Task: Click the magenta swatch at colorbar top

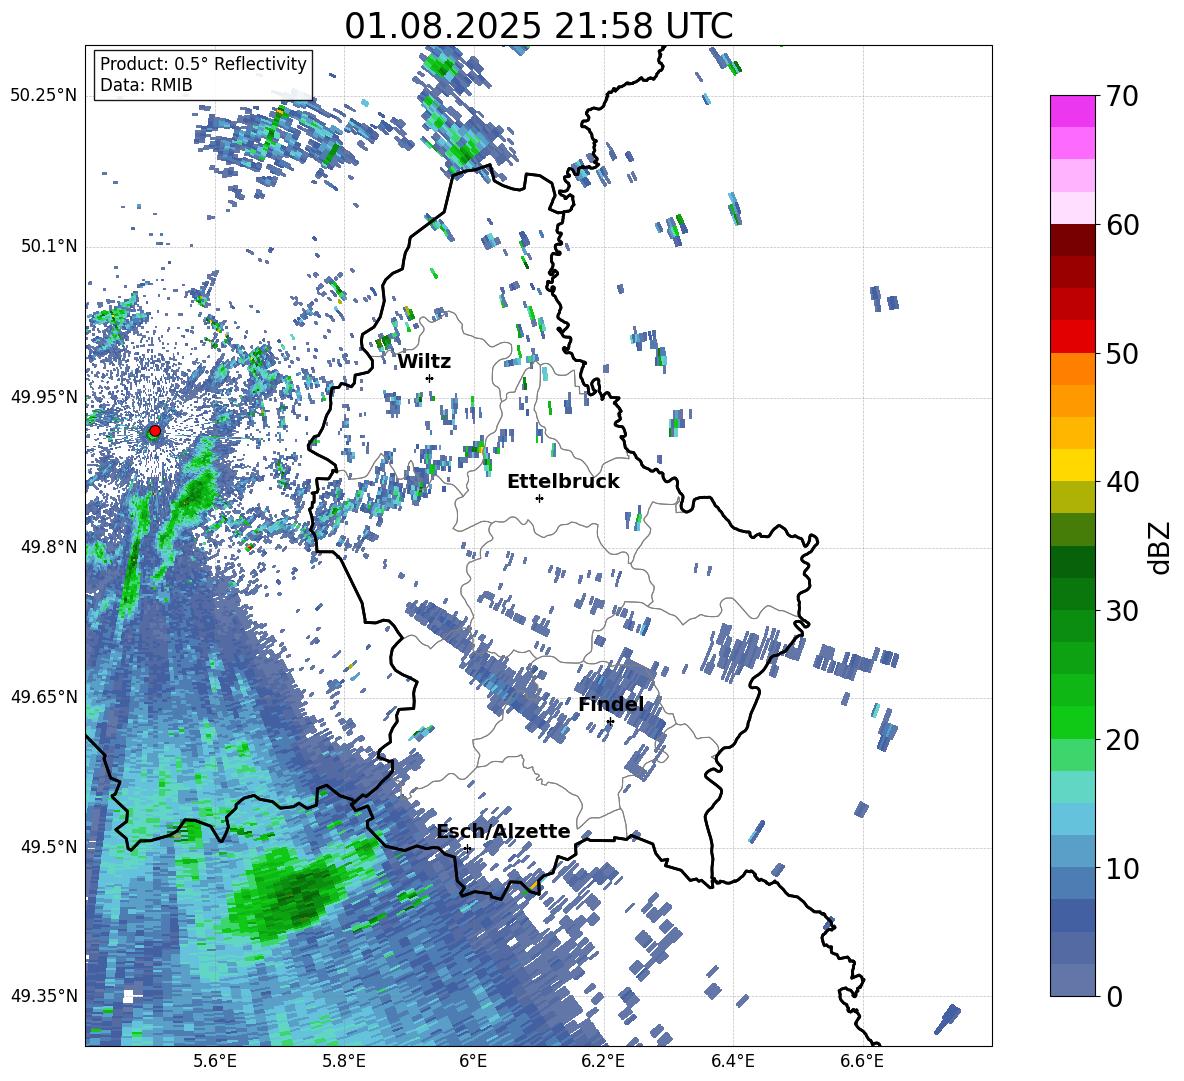Action: coord(1072,111)
